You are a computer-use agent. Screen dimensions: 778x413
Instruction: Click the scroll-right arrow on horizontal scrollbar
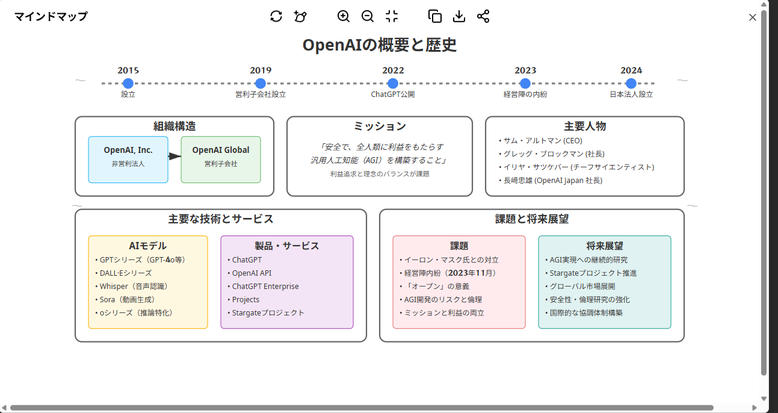(x=755, y=408)
